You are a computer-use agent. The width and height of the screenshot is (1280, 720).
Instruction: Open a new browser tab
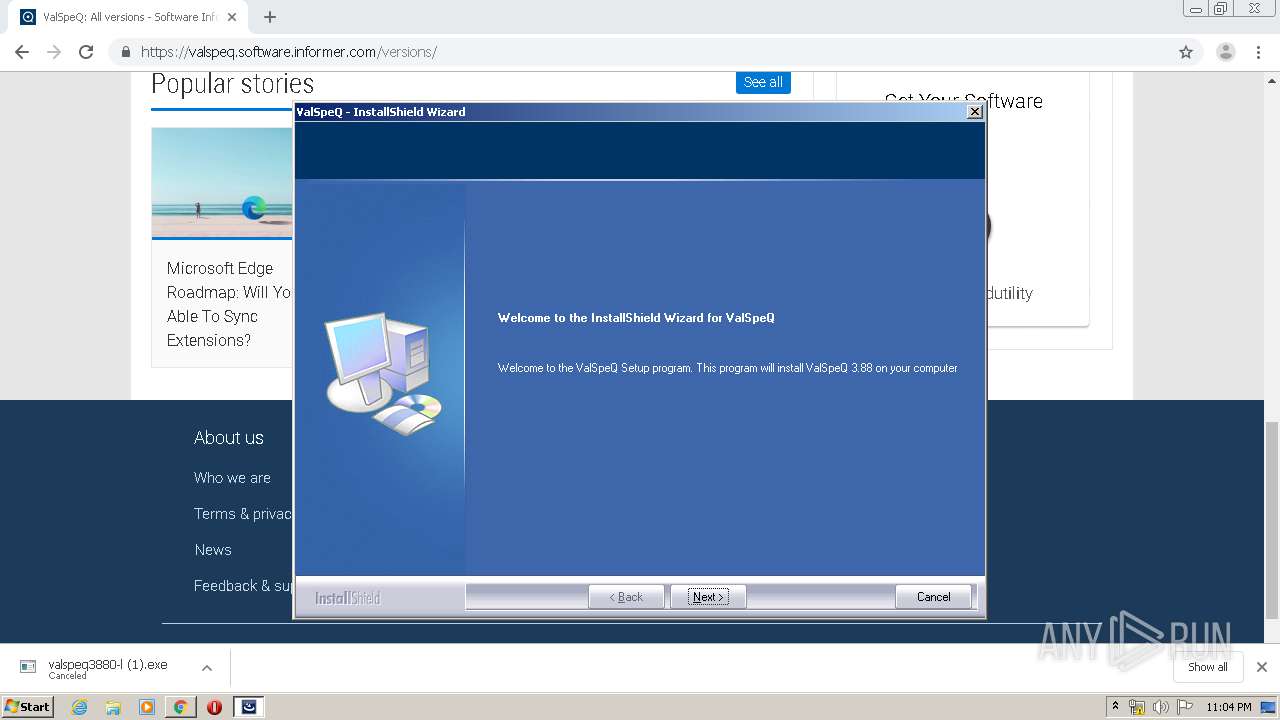click(x=270, y=17)
